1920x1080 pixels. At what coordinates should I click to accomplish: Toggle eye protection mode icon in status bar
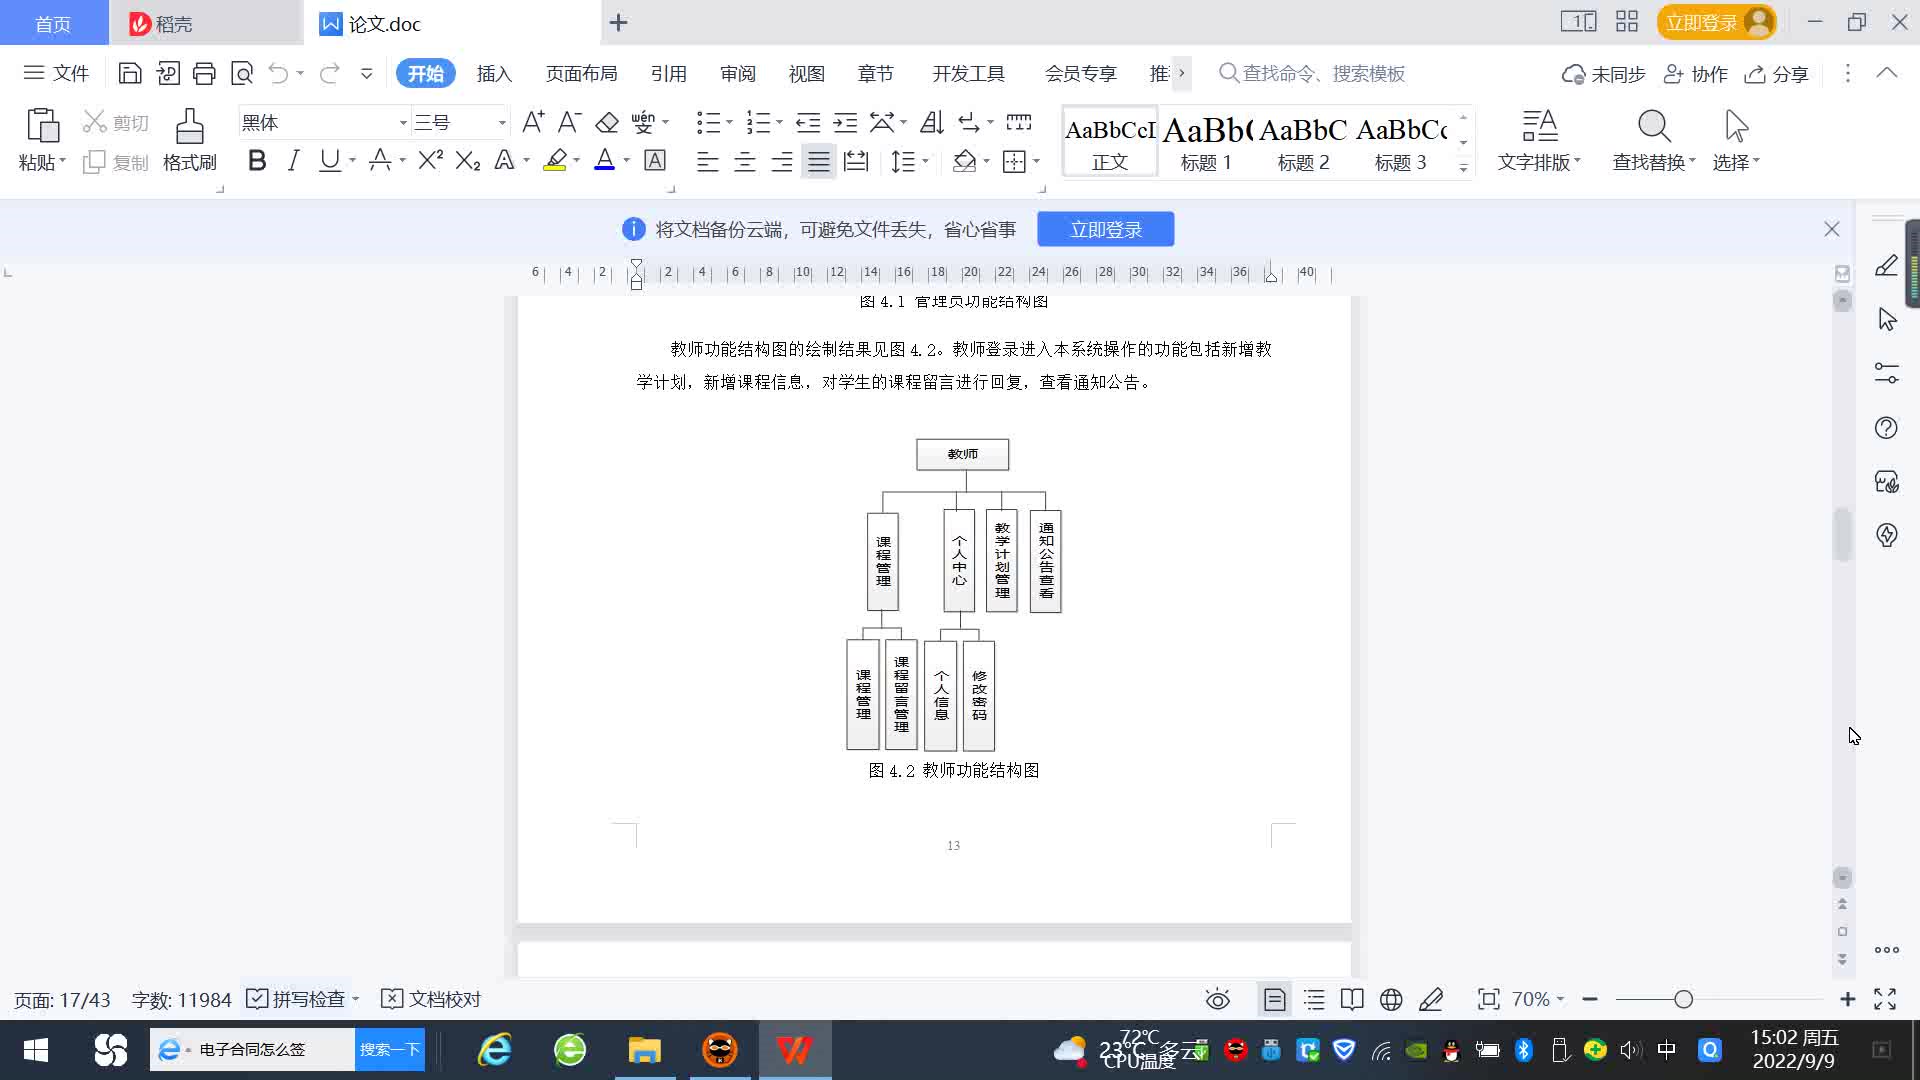pos(1217,999)
